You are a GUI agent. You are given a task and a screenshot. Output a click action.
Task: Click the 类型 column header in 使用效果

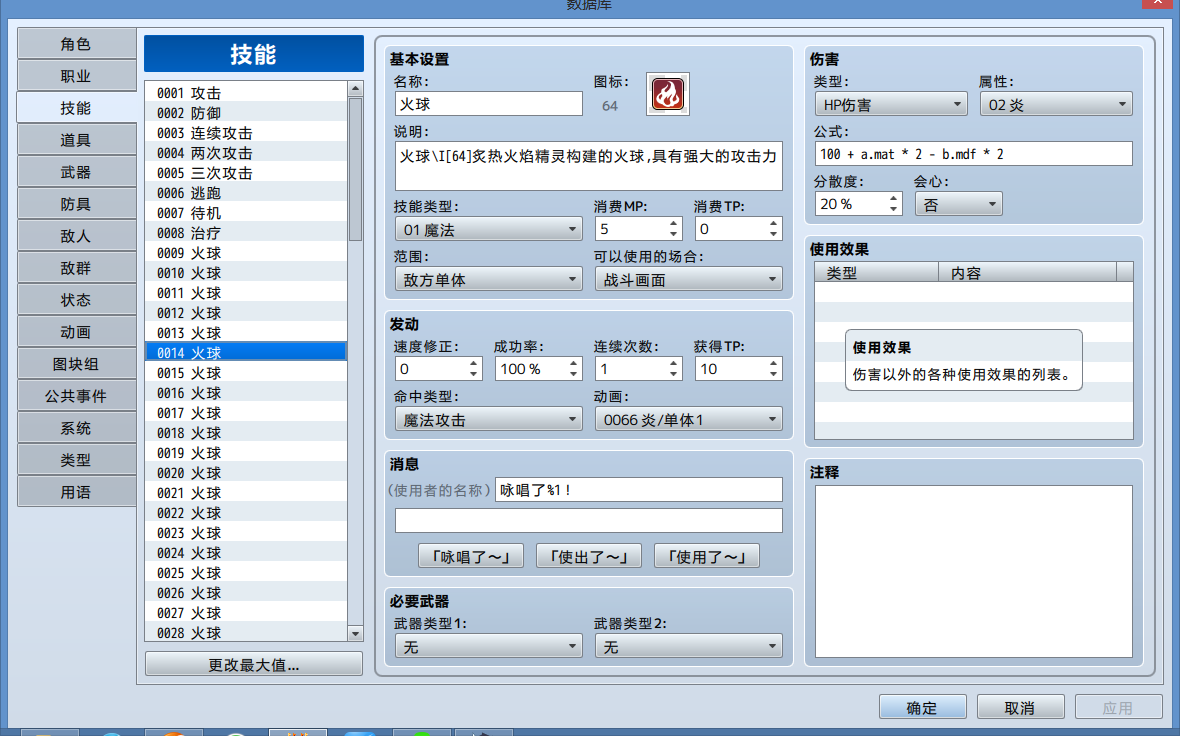point(877,272)
